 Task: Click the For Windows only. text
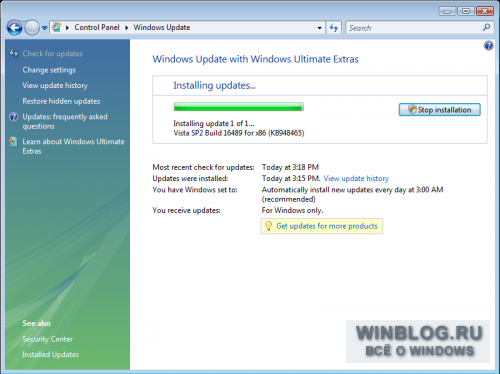[x=292, y=210]
